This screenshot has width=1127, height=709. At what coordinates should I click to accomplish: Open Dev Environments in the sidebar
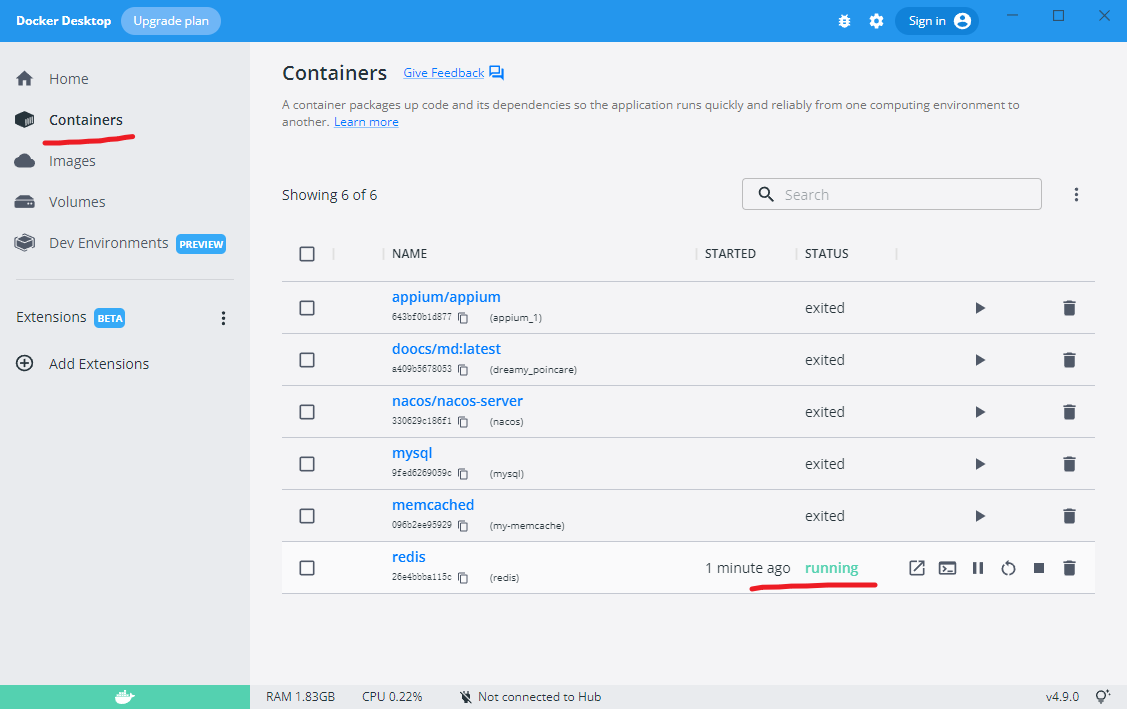click(109, 243)
